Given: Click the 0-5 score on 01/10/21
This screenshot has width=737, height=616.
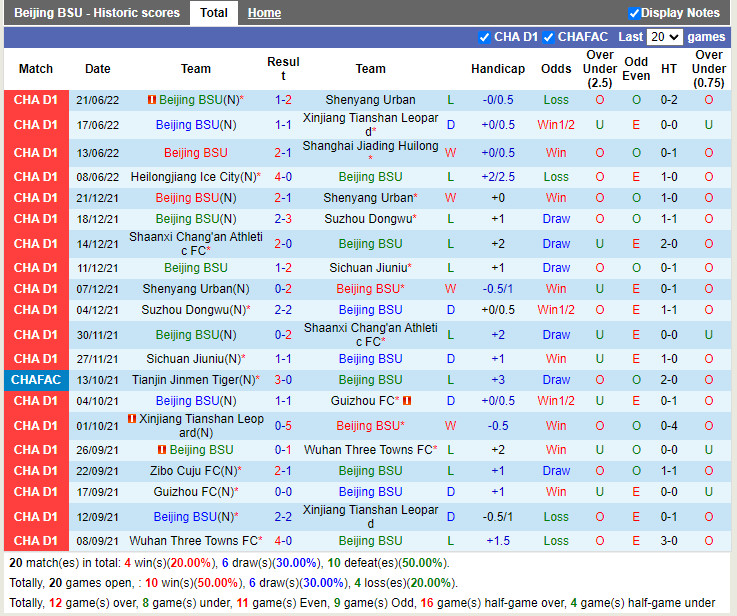Looking at the screenshot, I should click(283, 426).
